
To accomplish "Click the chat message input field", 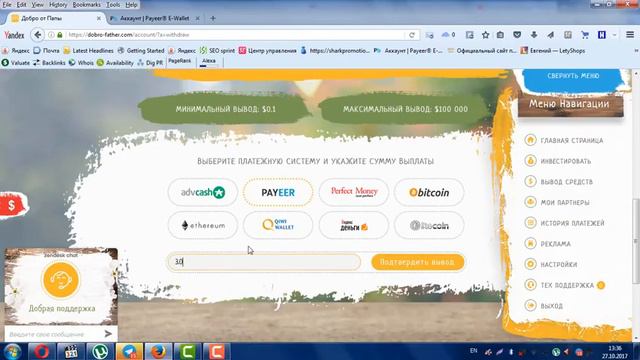I will (53, 334).
